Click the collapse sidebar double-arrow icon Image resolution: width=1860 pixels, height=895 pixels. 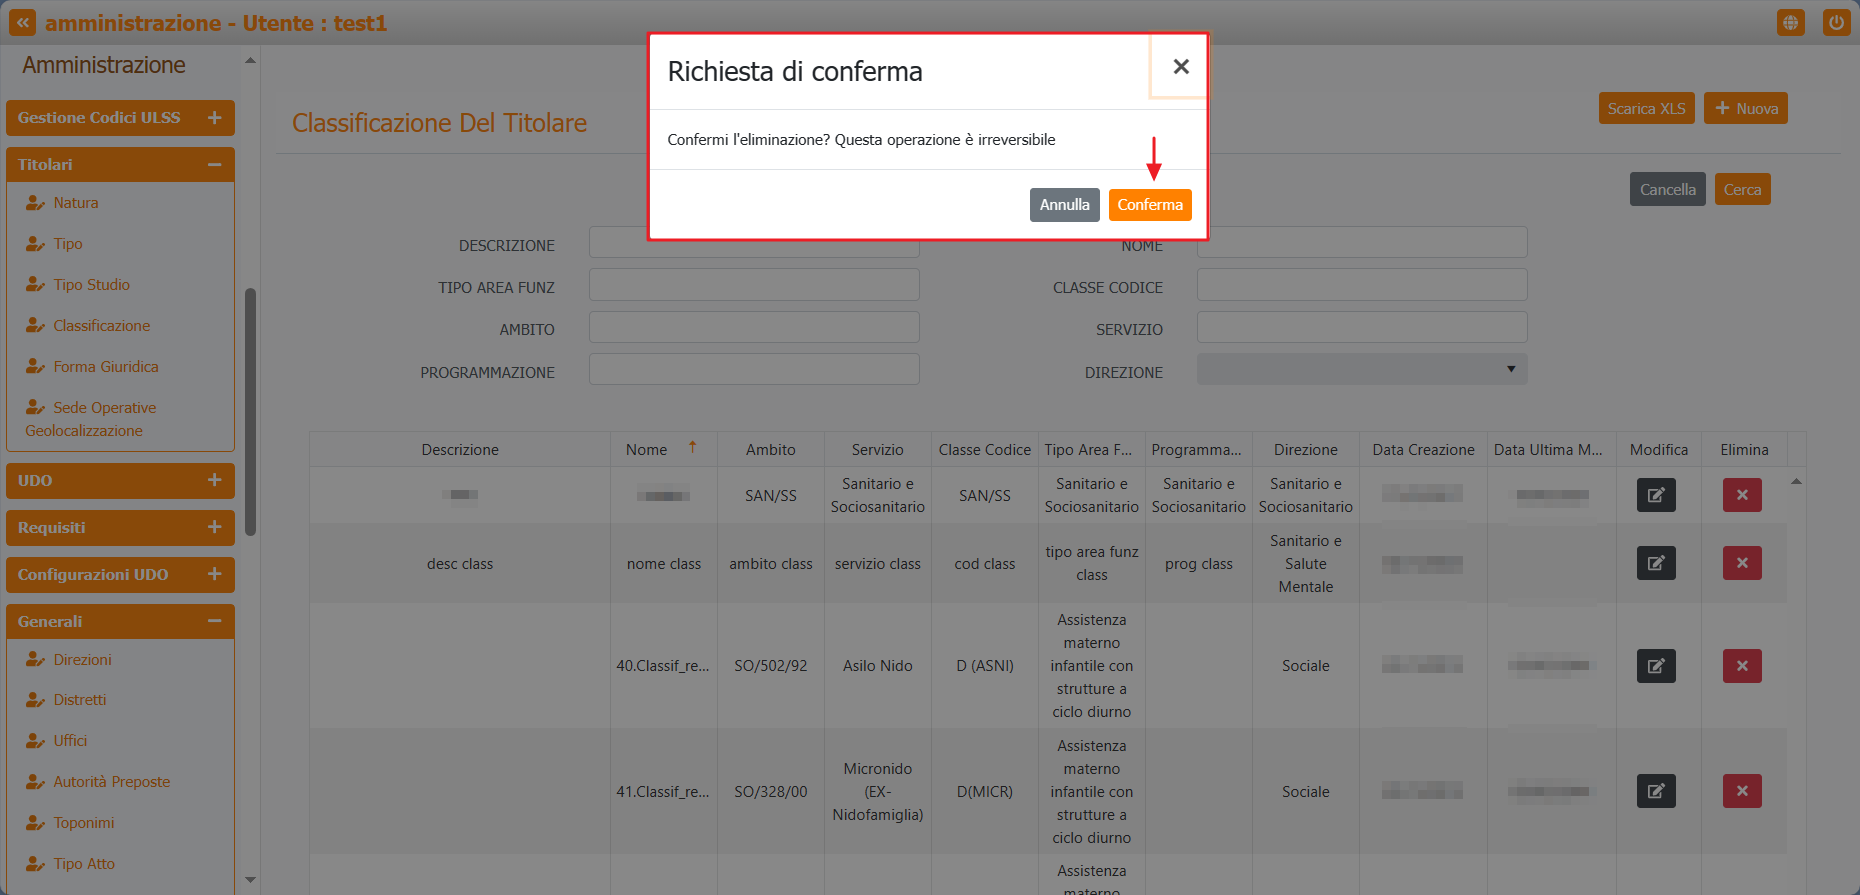click(22, 22)
